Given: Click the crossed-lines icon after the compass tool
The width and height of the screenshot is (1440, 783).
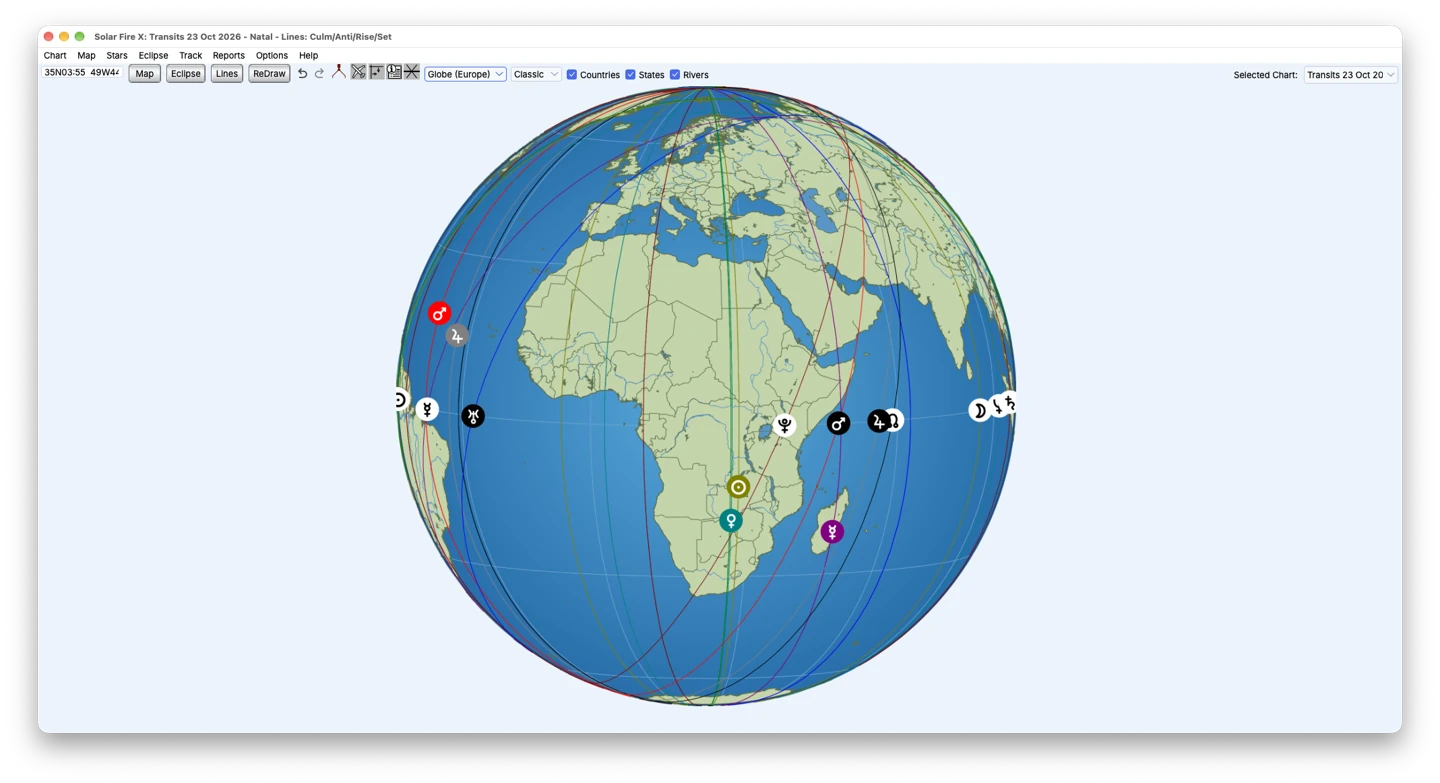Looking at the screenshot, I should (x=358, y=72).
